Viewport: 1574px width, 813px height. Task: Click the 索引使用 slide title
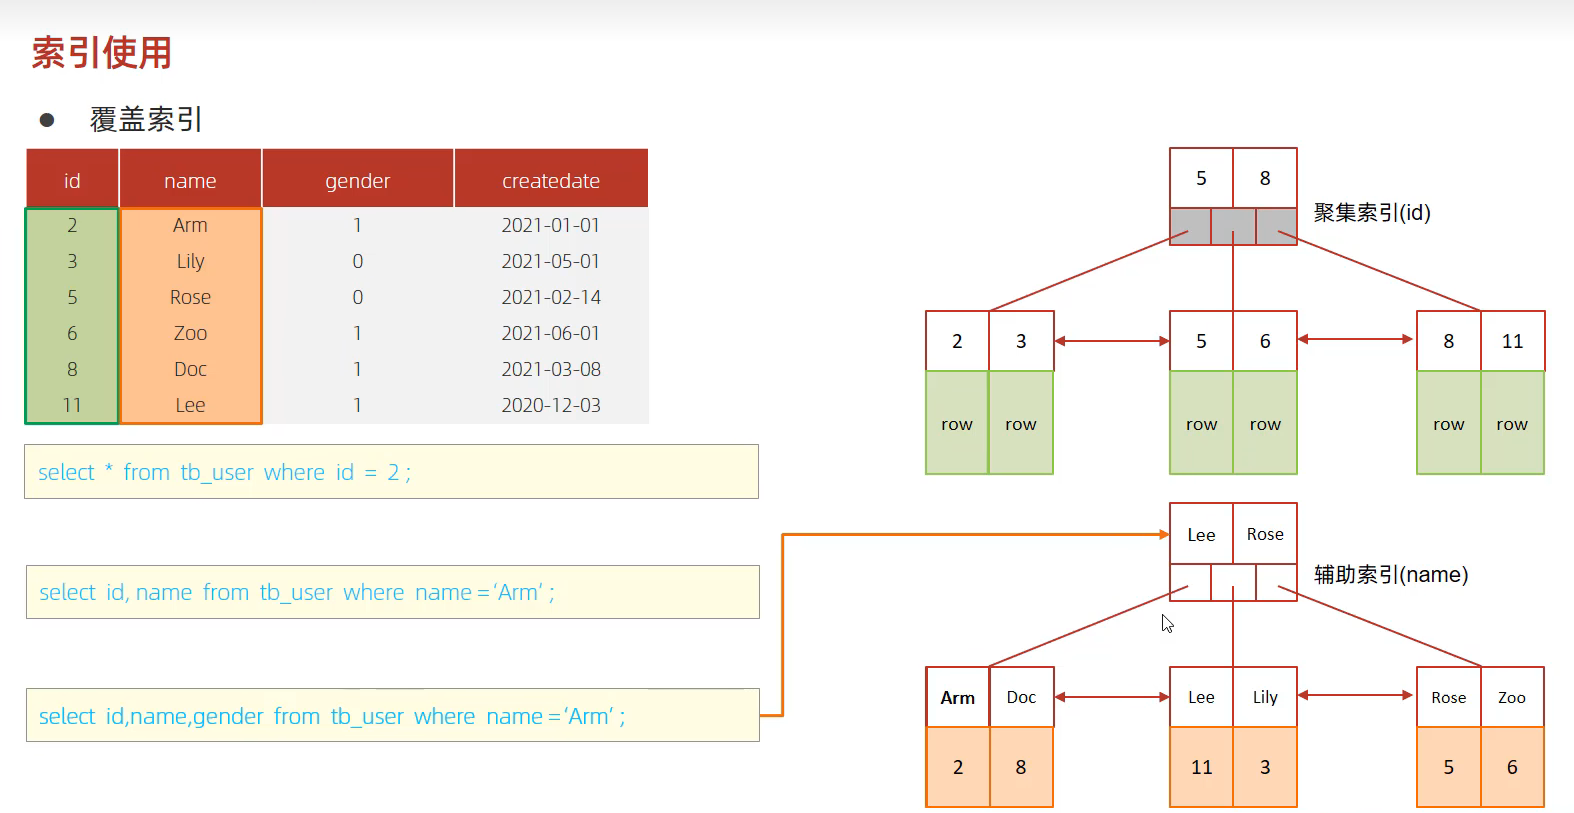pyautogui.click(x=102, y=52)
